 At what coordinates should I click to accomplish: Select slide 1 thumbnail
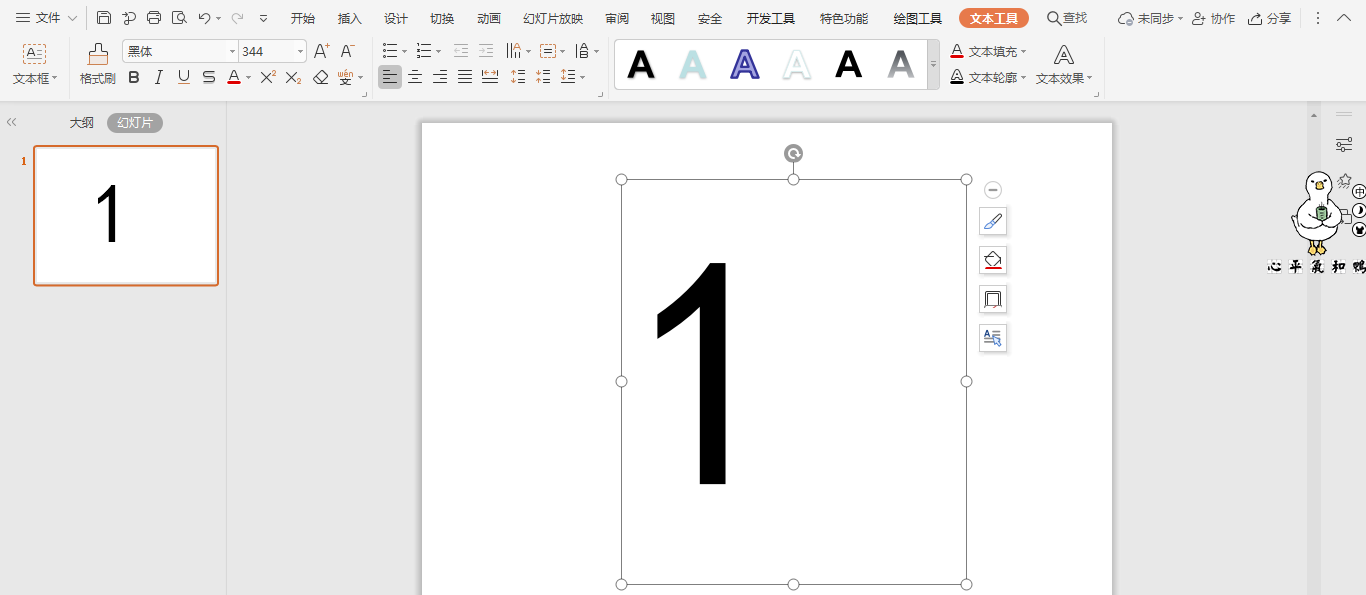coord(126,215)
